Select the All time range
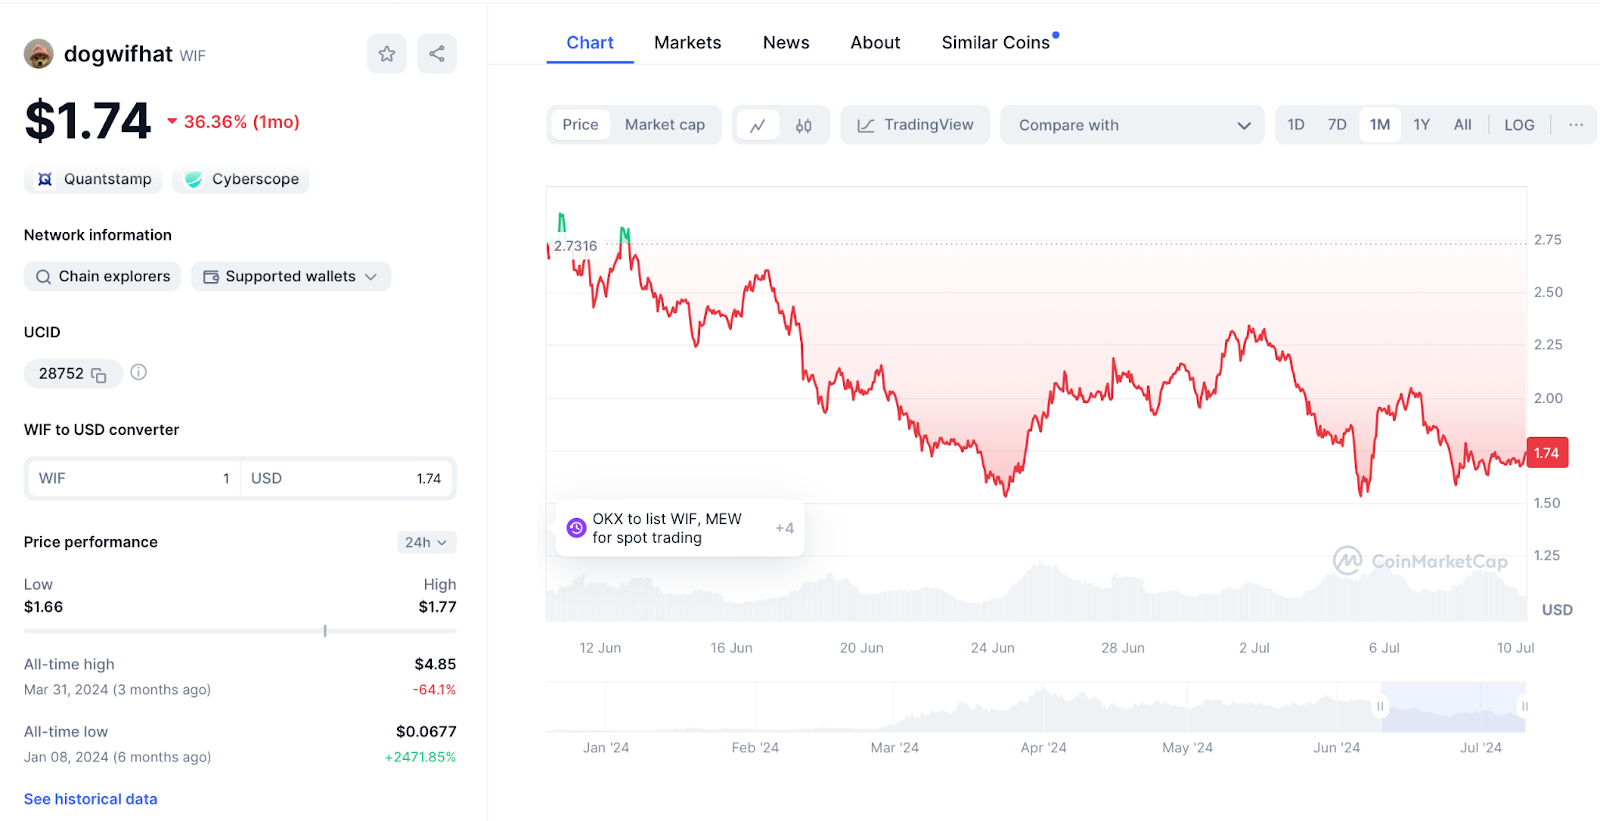1600x821 pixels. [x=1463, y=125]
